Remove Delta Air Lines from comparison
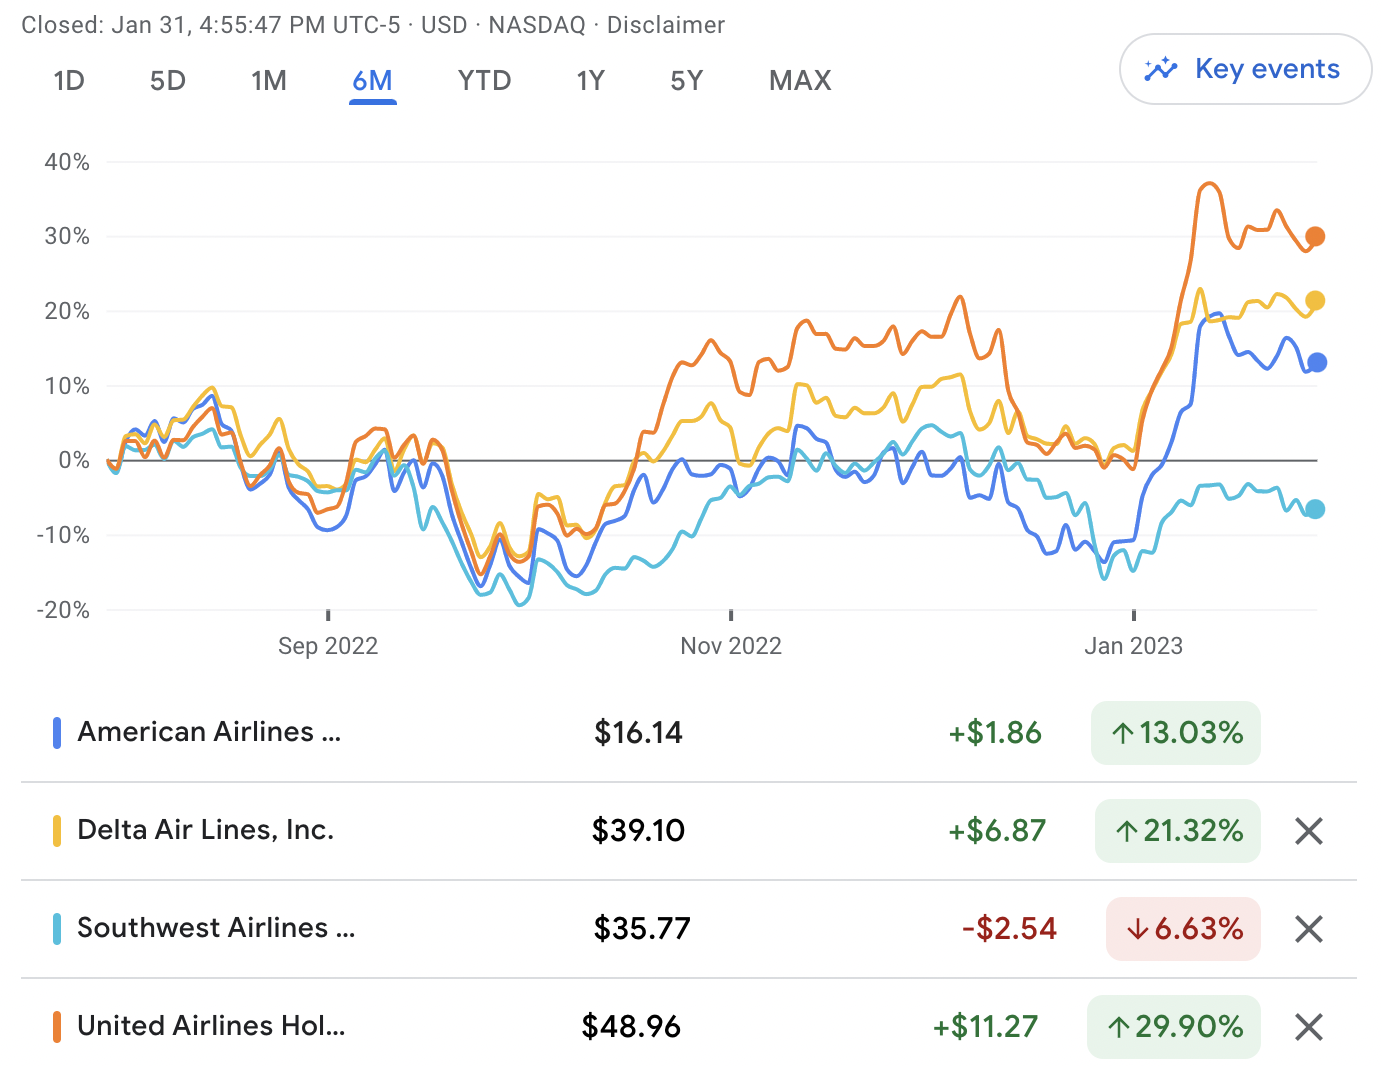1382x1066 pixels. point(1308,831)
